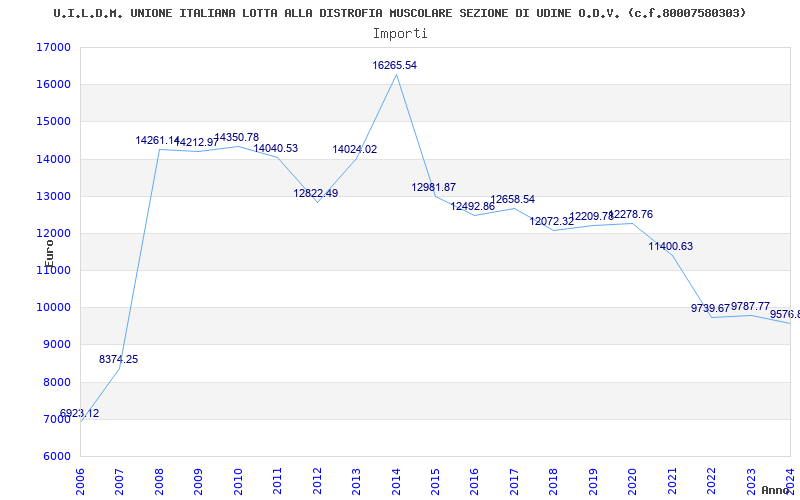Click the chart title 'Importi'
This screenshot has height=500, width=800.
[x=399, y=34]
